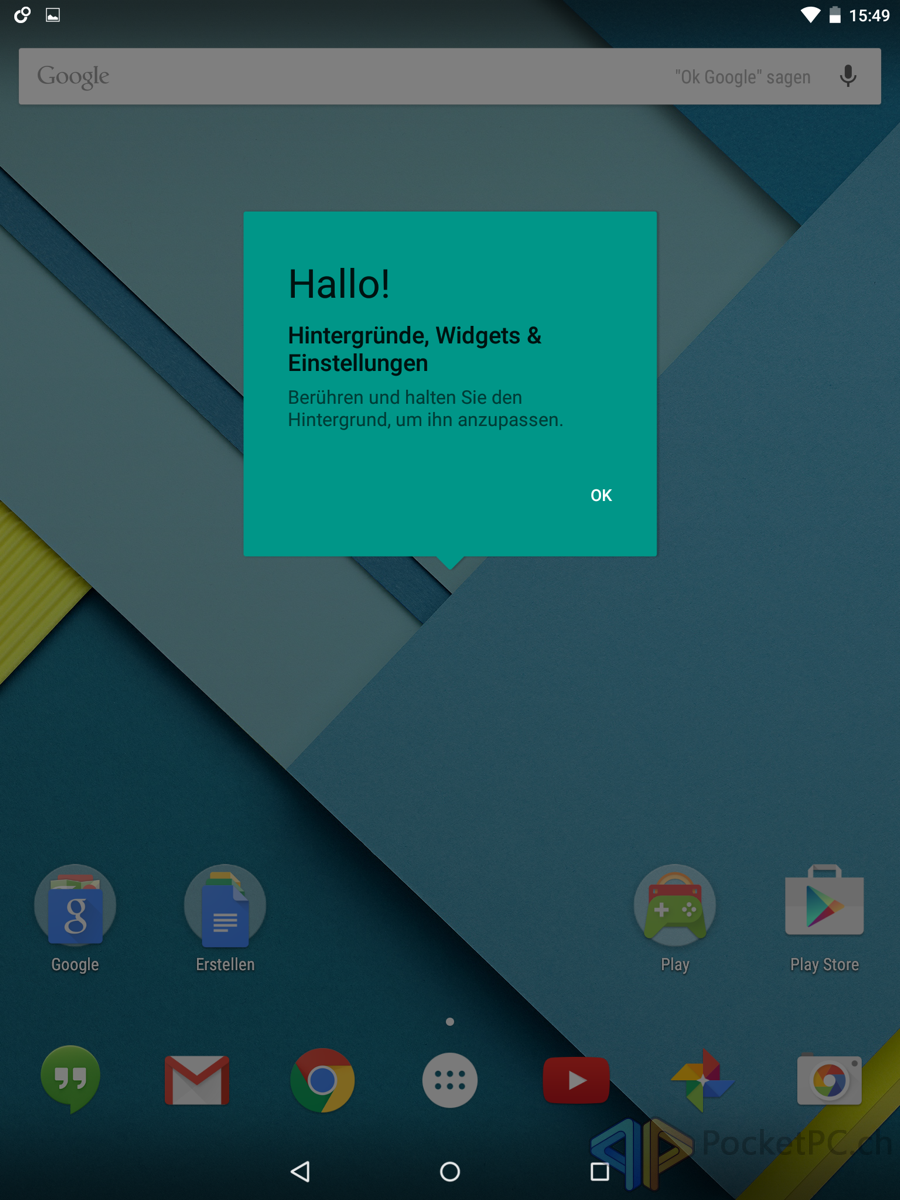
Task: Open the Hangouts app in dock
Action: [70, 1080]
